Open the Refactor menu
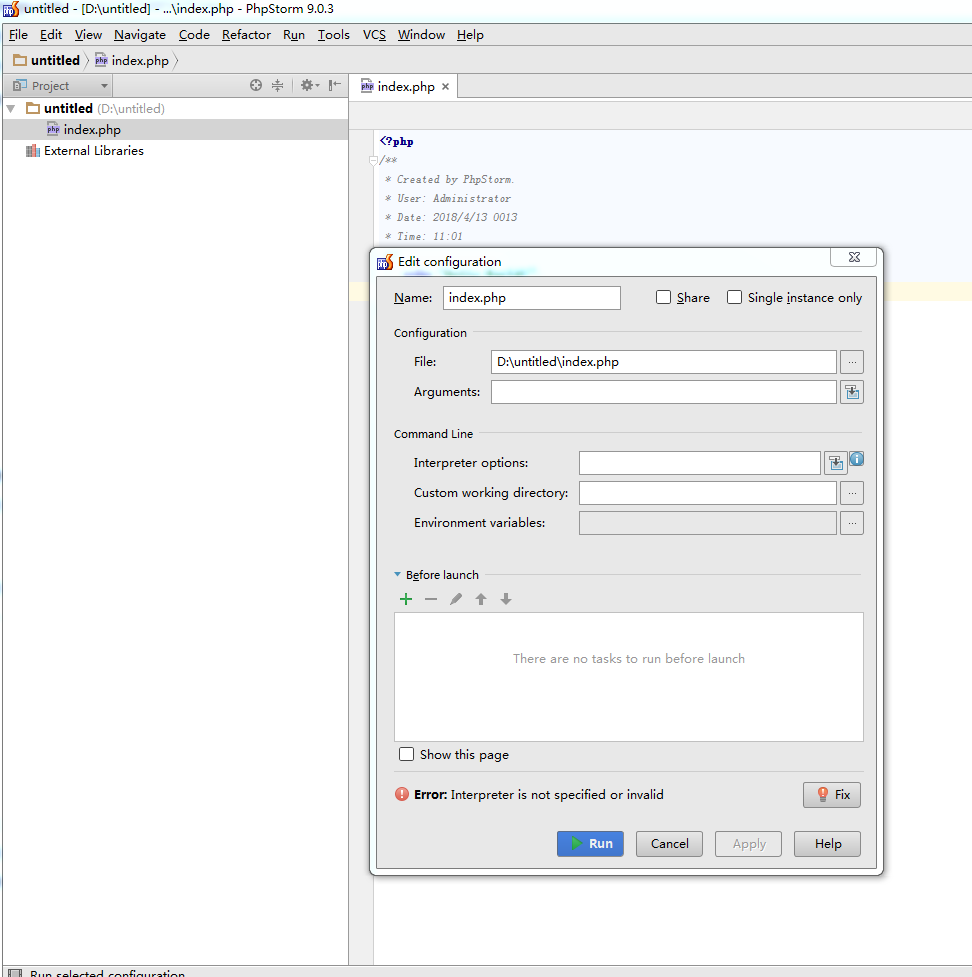Image resolution: width=972 pixels, height=977 pixels. pos(246,35)
